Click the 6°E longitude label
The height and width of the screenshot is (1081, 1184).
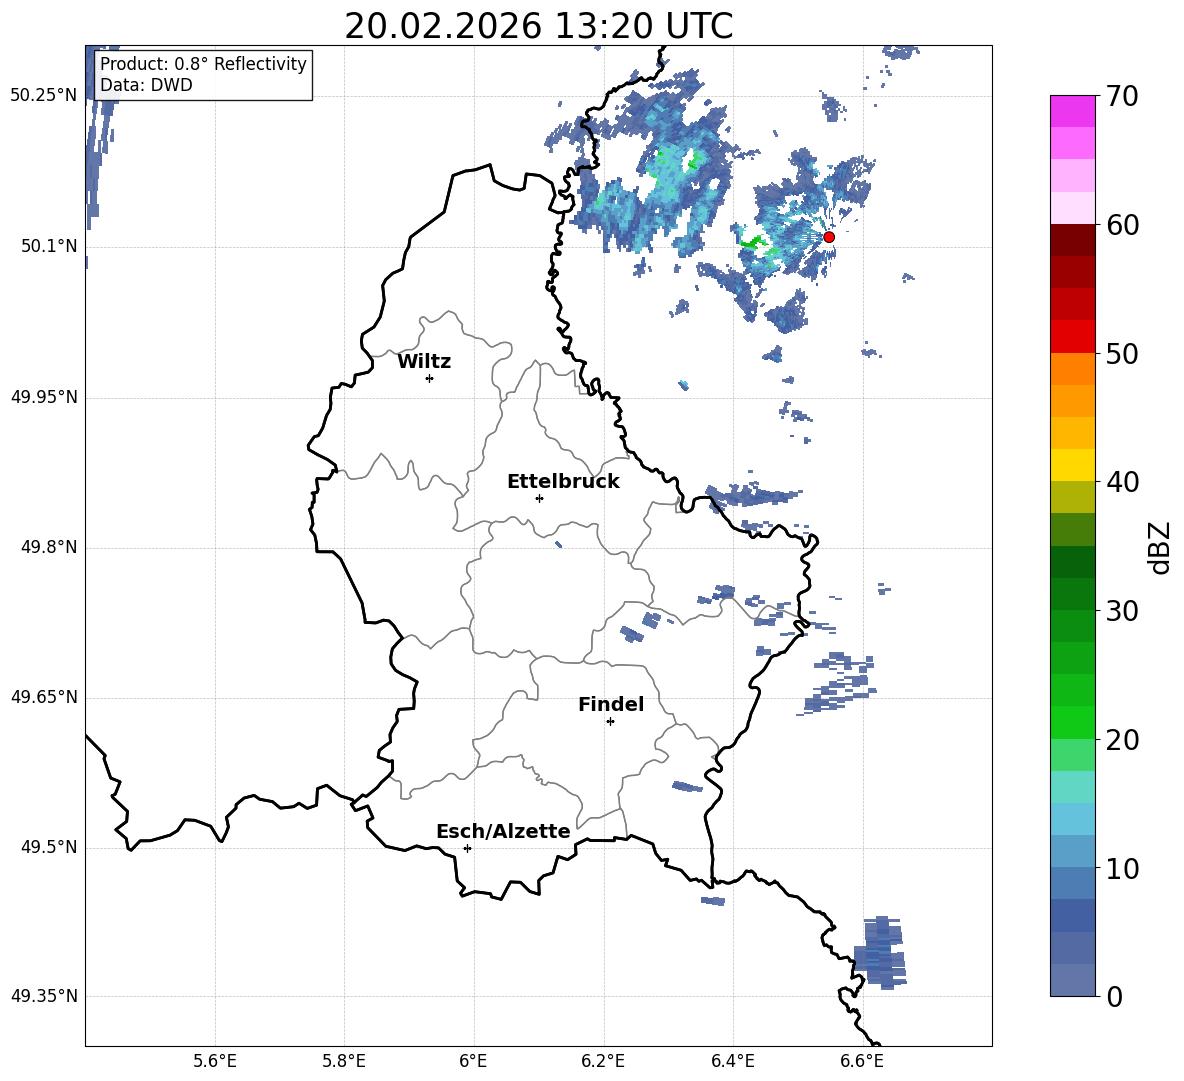(473, 1061)
